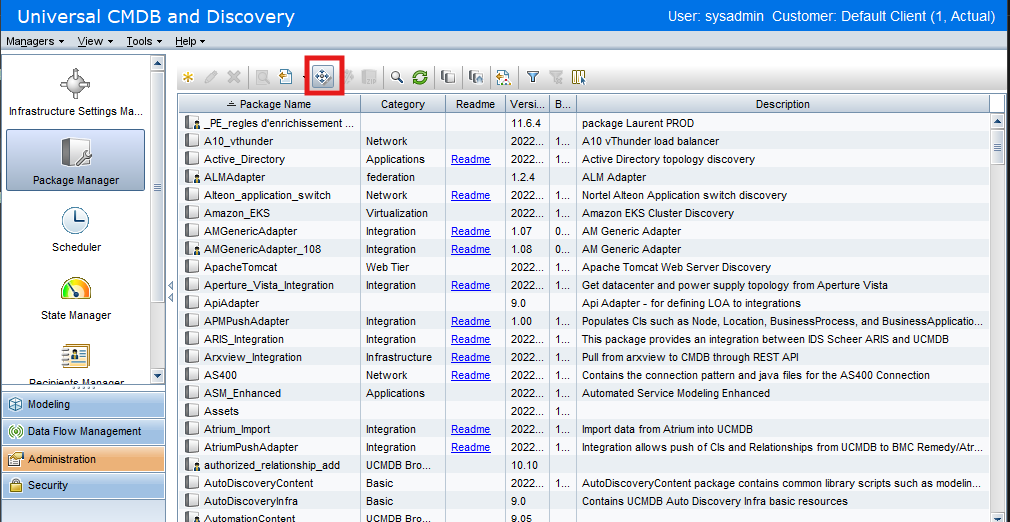The width and height of the screenshot is (1010, 522).
Task: Open the deploy packages dropdown arrow
Action: pyautogui.click(x=303, y=78)
